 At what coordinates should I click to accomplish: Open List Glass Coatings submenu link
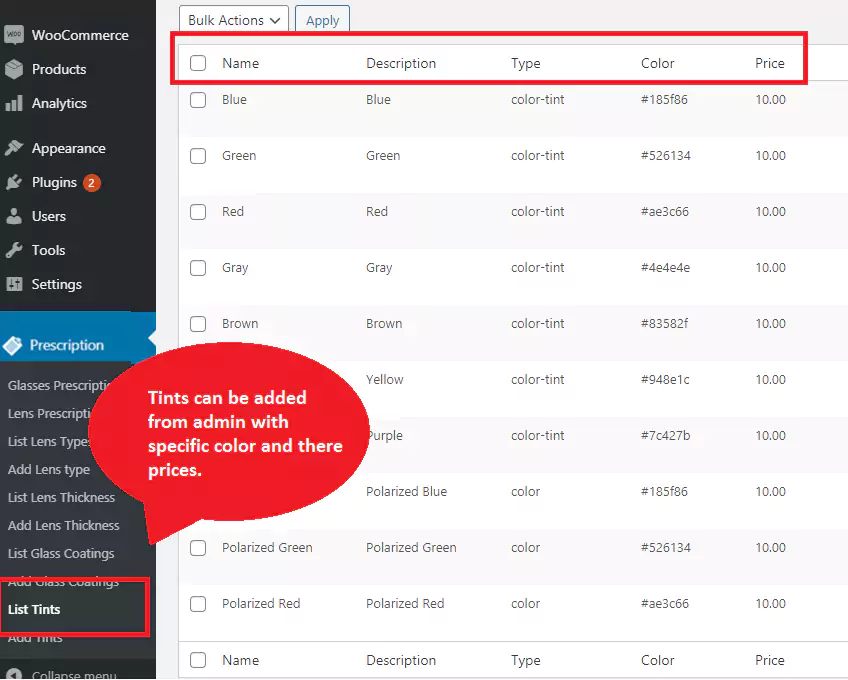pyautogui.click(x=61, y=553)
